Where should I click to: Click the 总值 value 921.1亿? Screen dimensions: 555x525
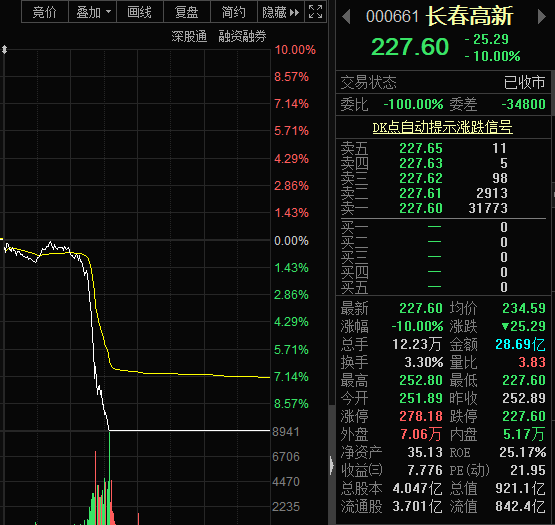click(520, 489)
